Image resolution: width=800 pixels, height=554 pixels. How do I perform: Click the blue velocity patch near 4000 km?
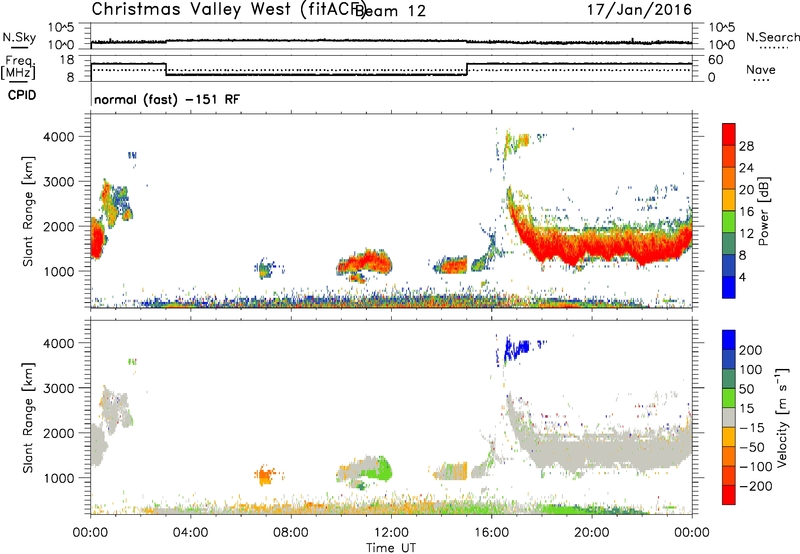[x=515, y=349]
